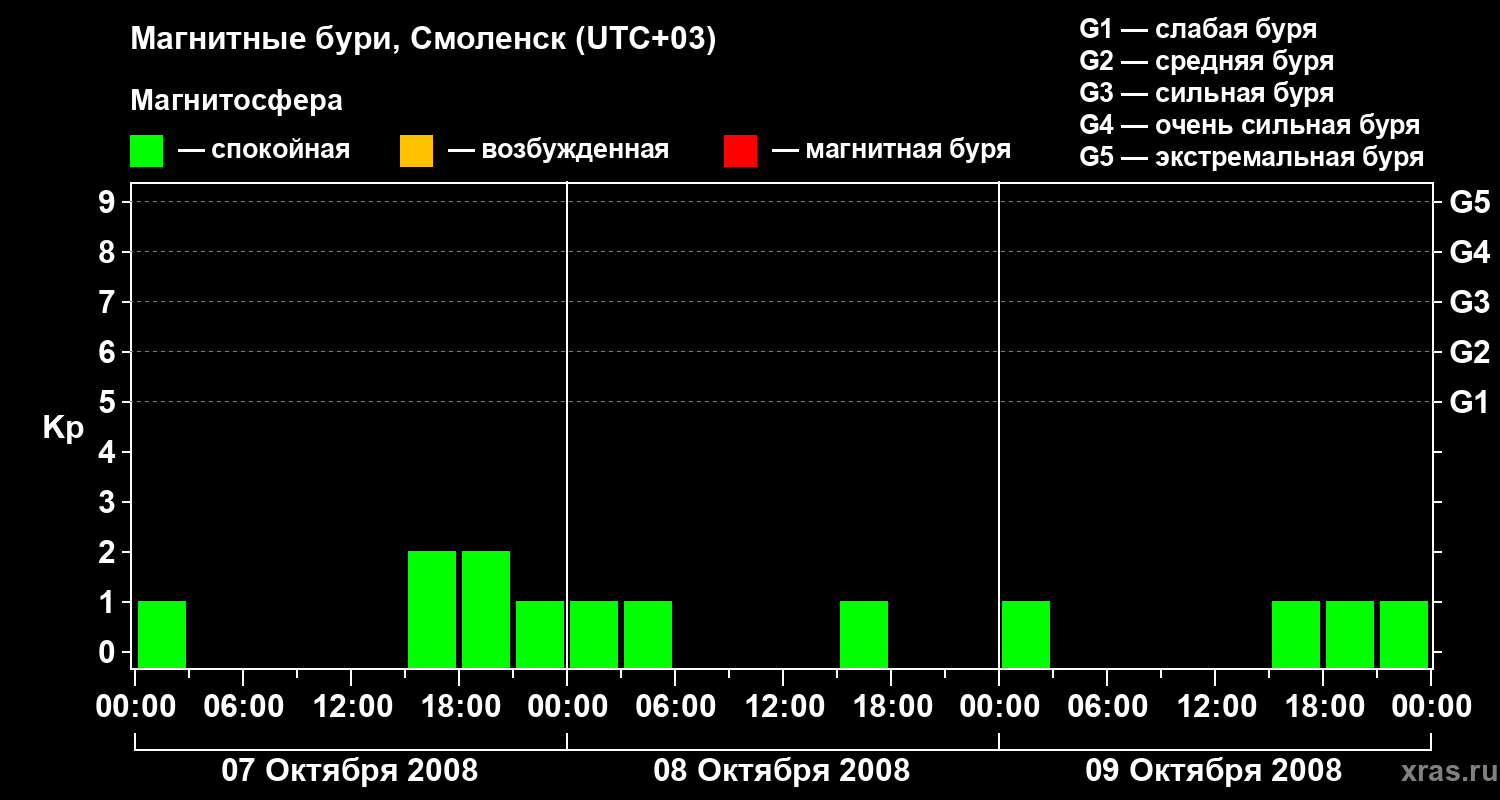Click the 'G1 — слабая буря' legend entry
1500x800 pixels.
point(1198,29)
